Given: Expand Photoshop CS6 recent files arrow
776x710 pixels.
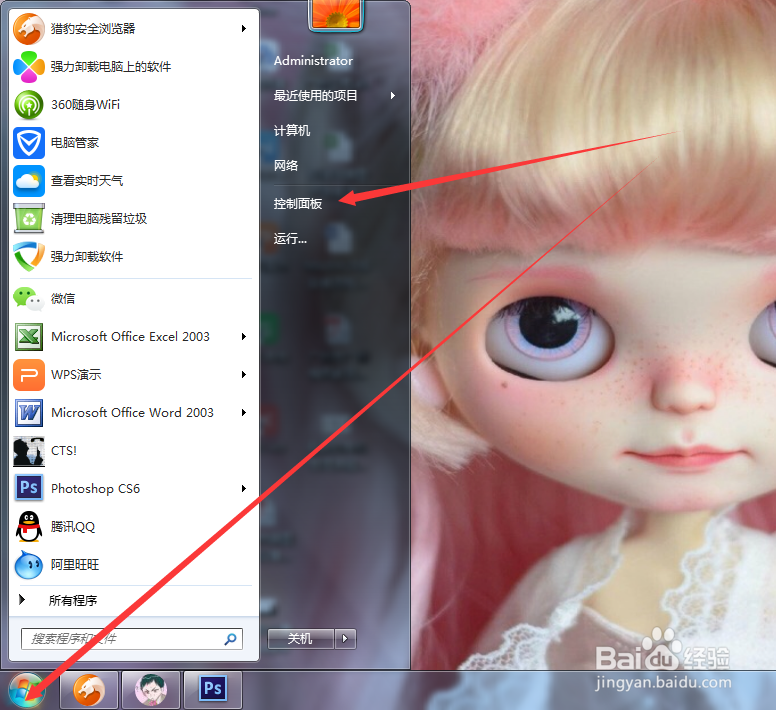Looking at the screenshot, I should pyautogui.click(x=243, y=489).
